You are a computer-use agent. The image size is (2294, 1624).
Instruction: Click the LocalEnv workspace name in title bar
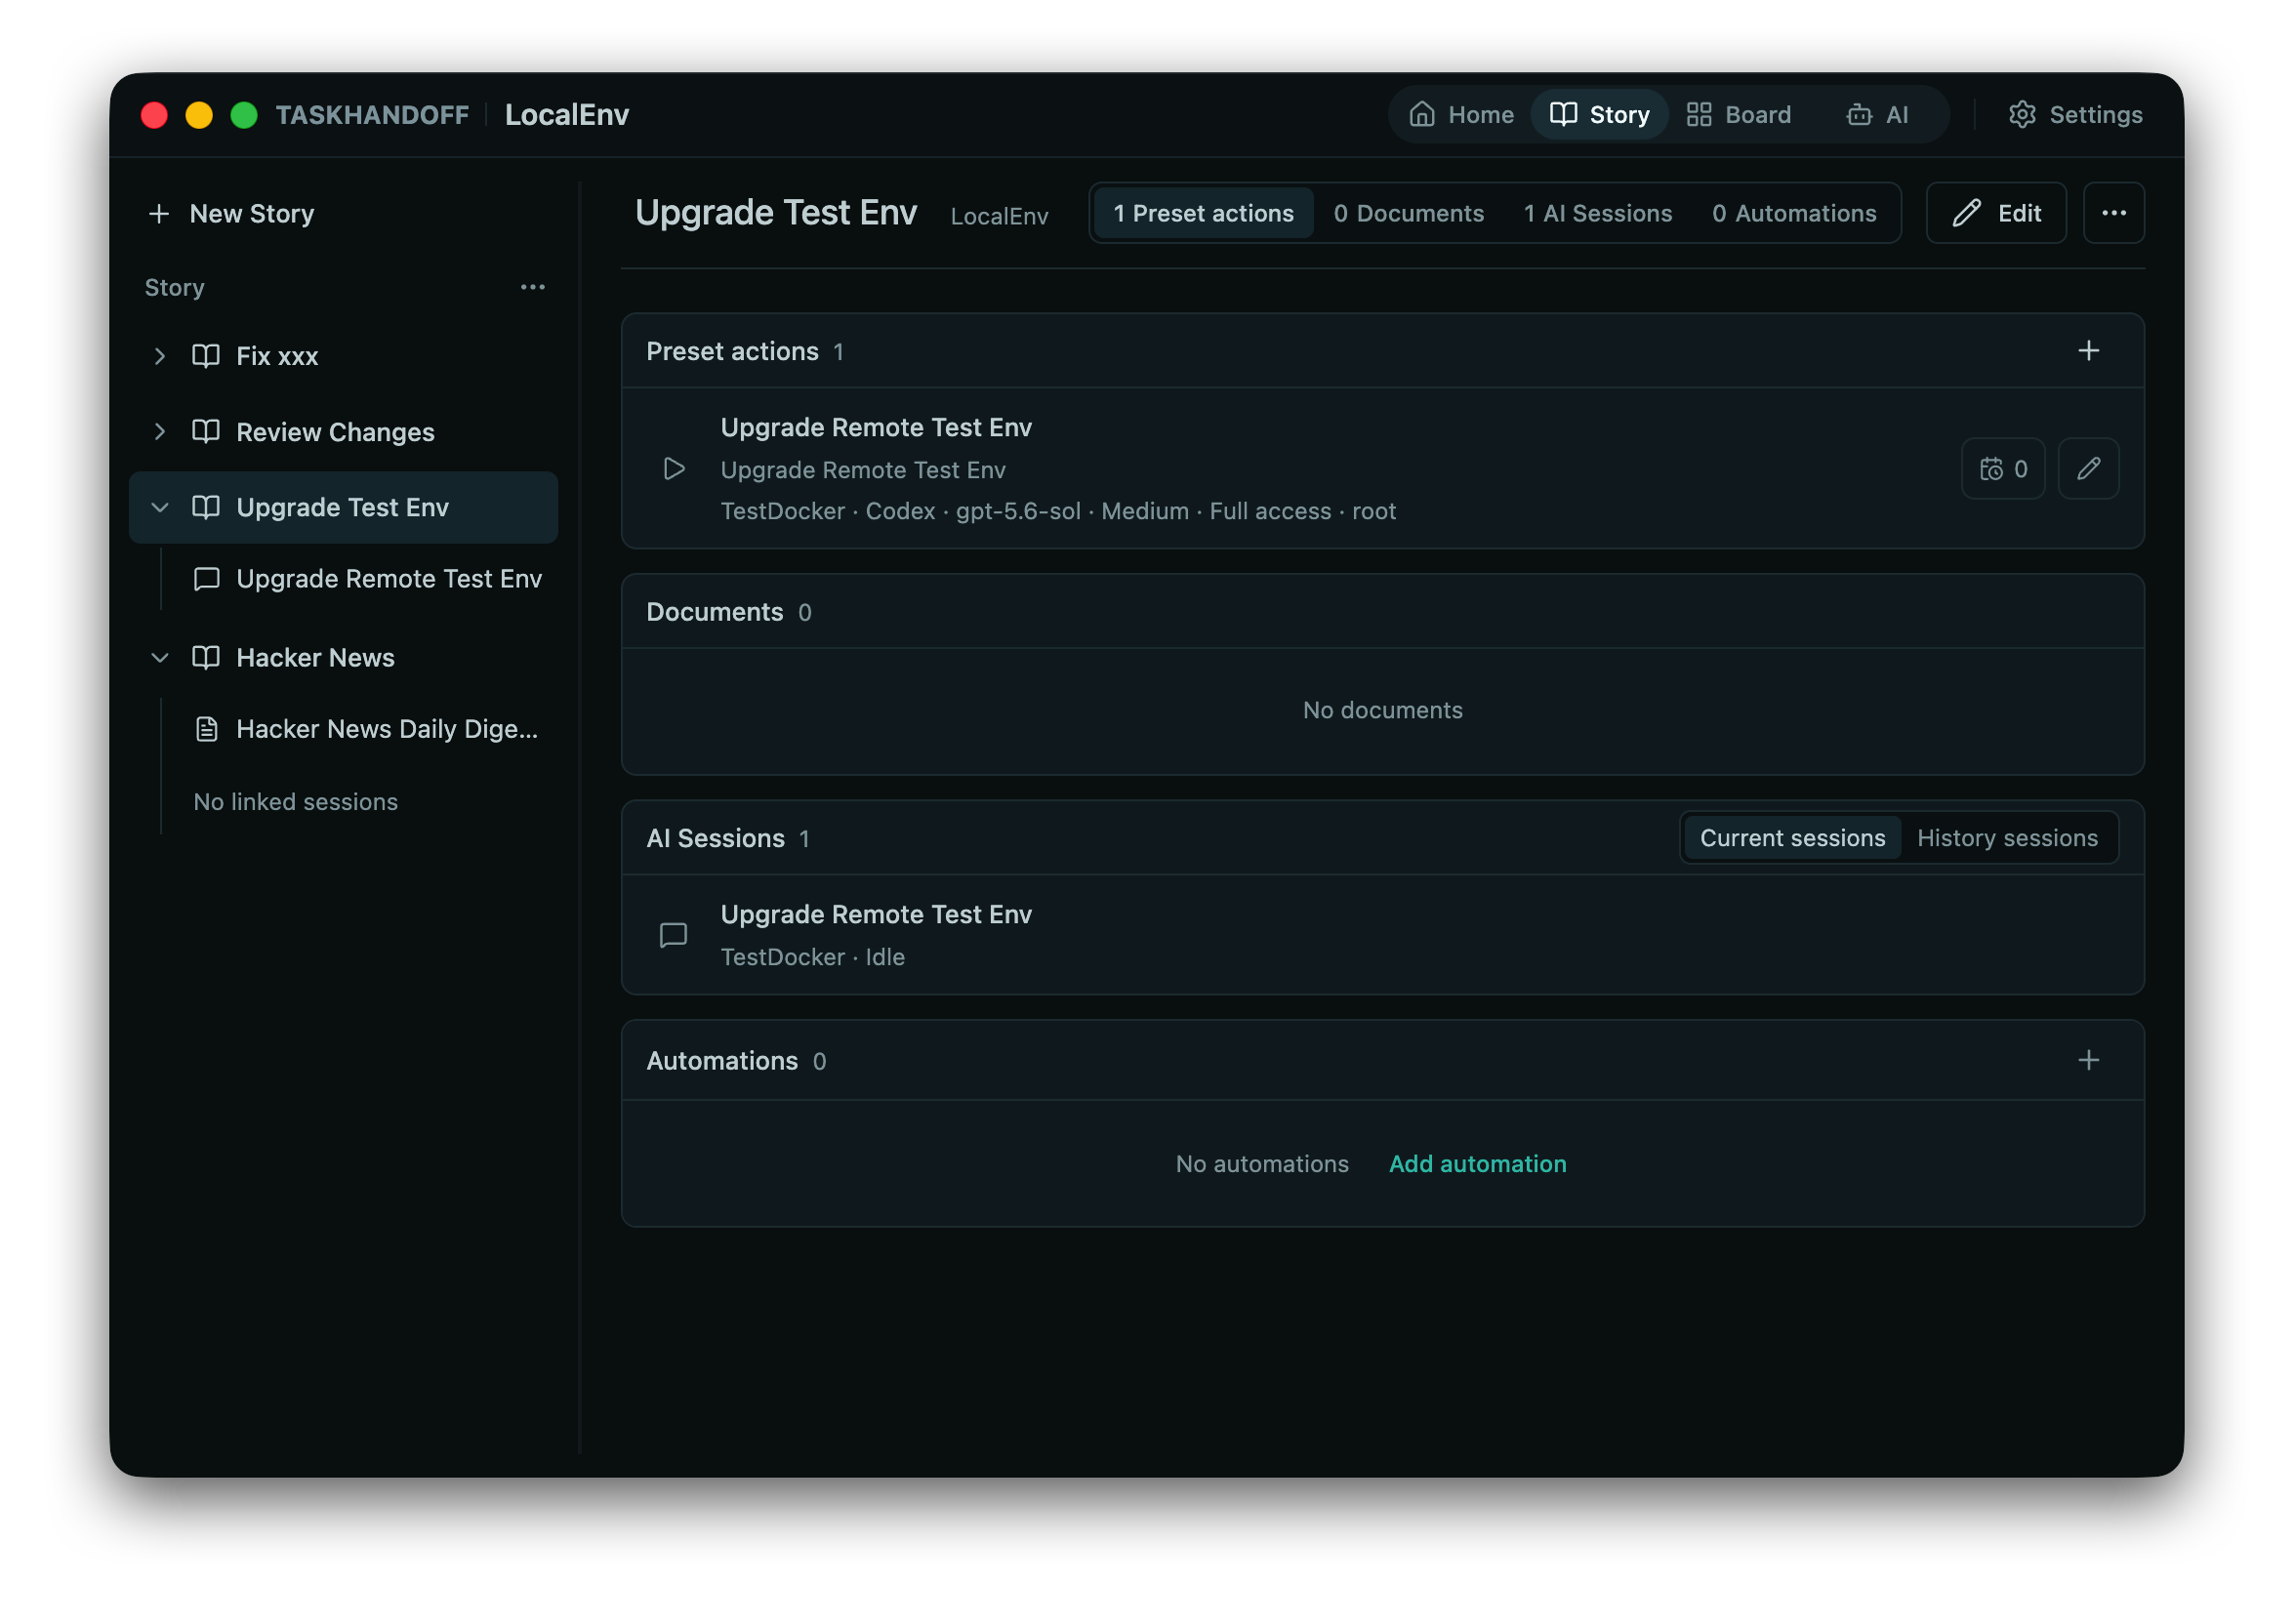(566, 114)
